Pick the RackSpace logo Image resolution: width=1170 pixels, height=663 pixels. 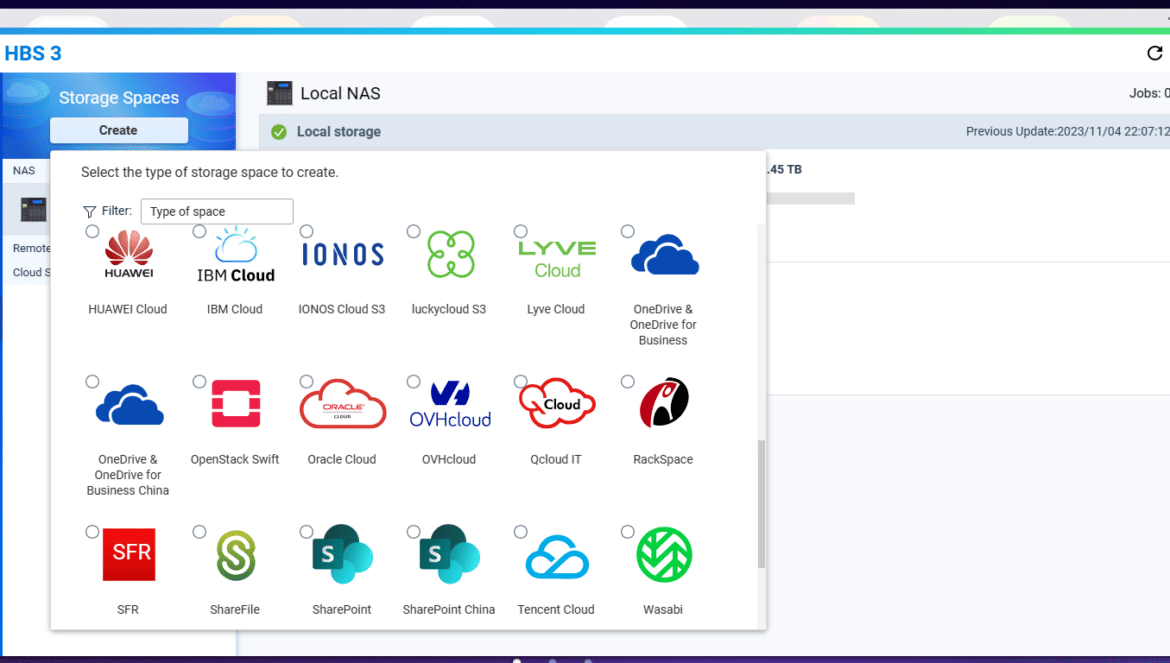(664, 403)
